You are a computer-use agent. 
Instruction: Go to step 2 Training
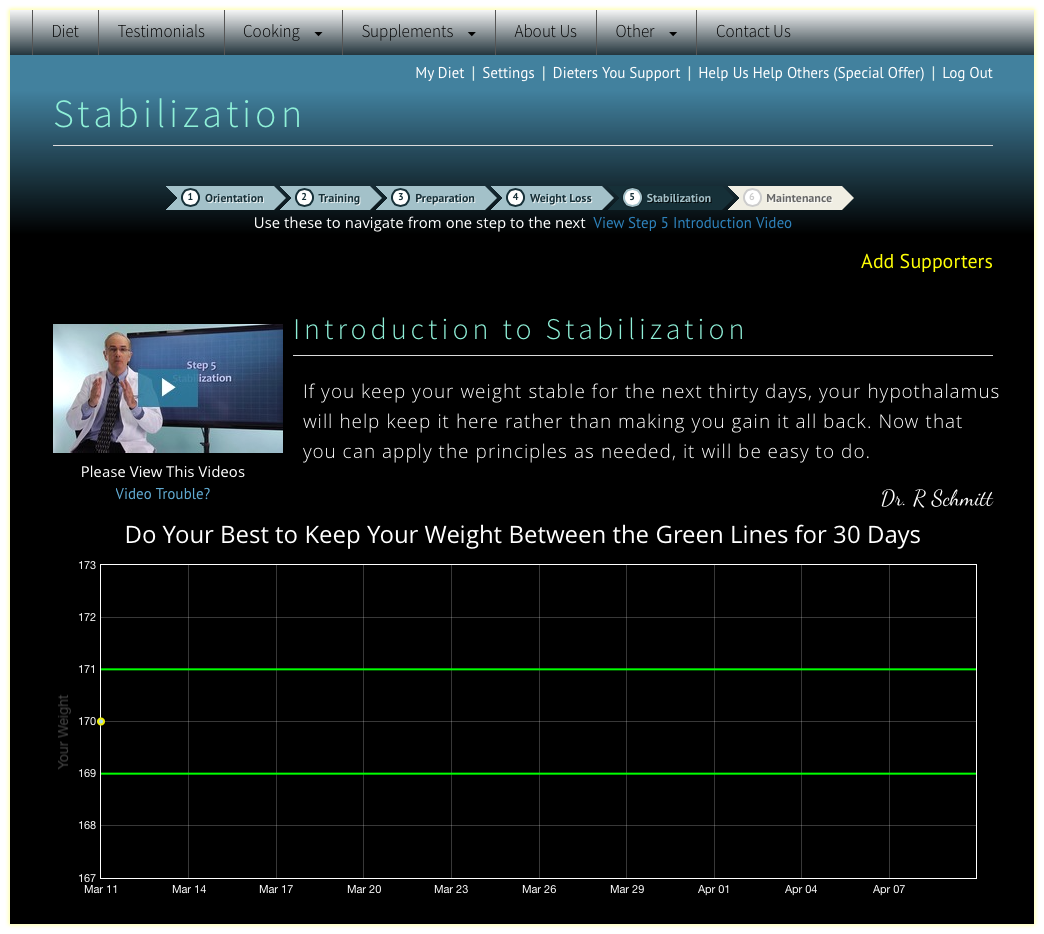[x=329, y=198]
